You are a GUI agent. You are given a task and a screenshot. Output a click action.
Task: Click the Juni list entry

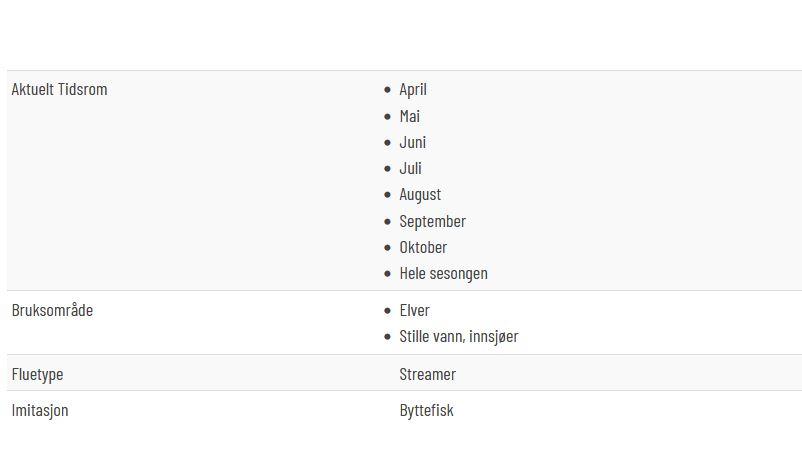point(412,142)
